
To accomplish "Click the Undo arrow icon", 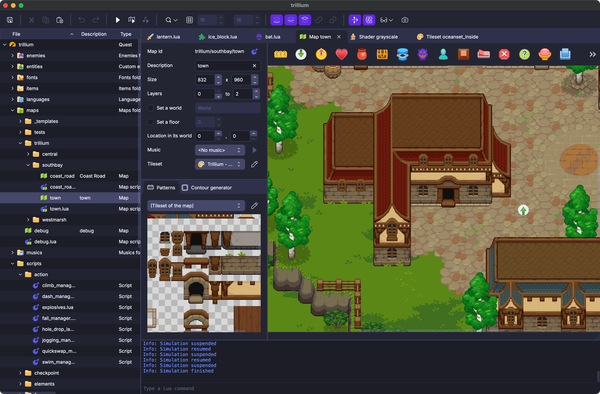I will click(82, 20).
